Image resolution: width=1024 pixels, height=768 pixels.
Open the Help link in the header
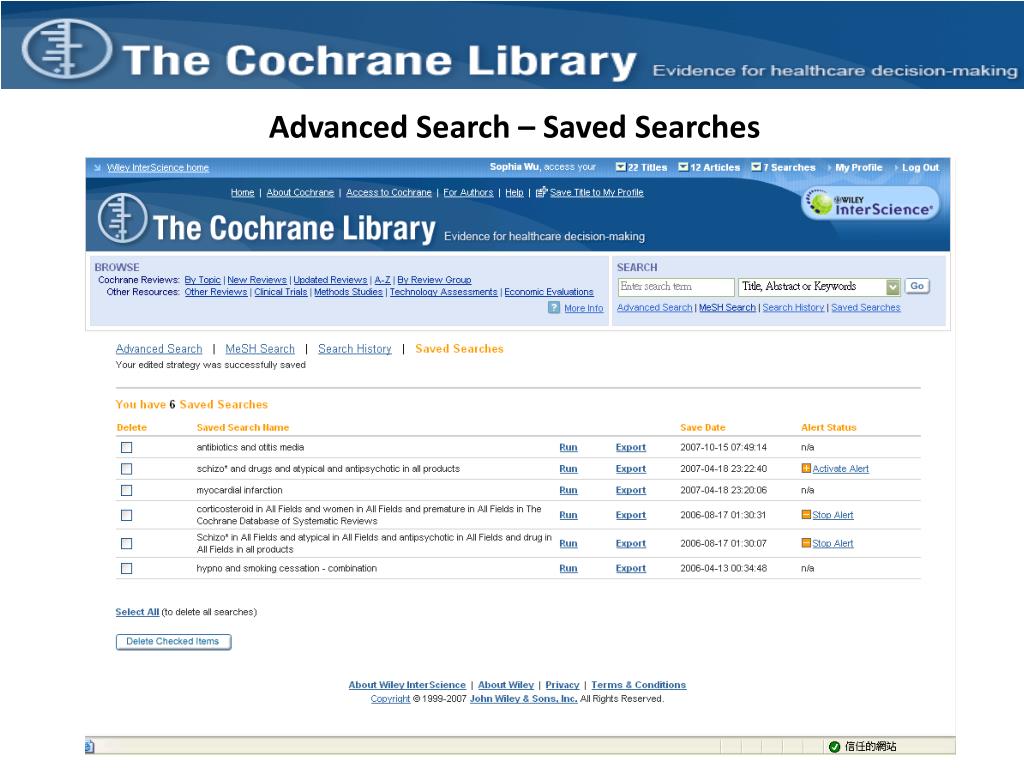click(514, 192)
